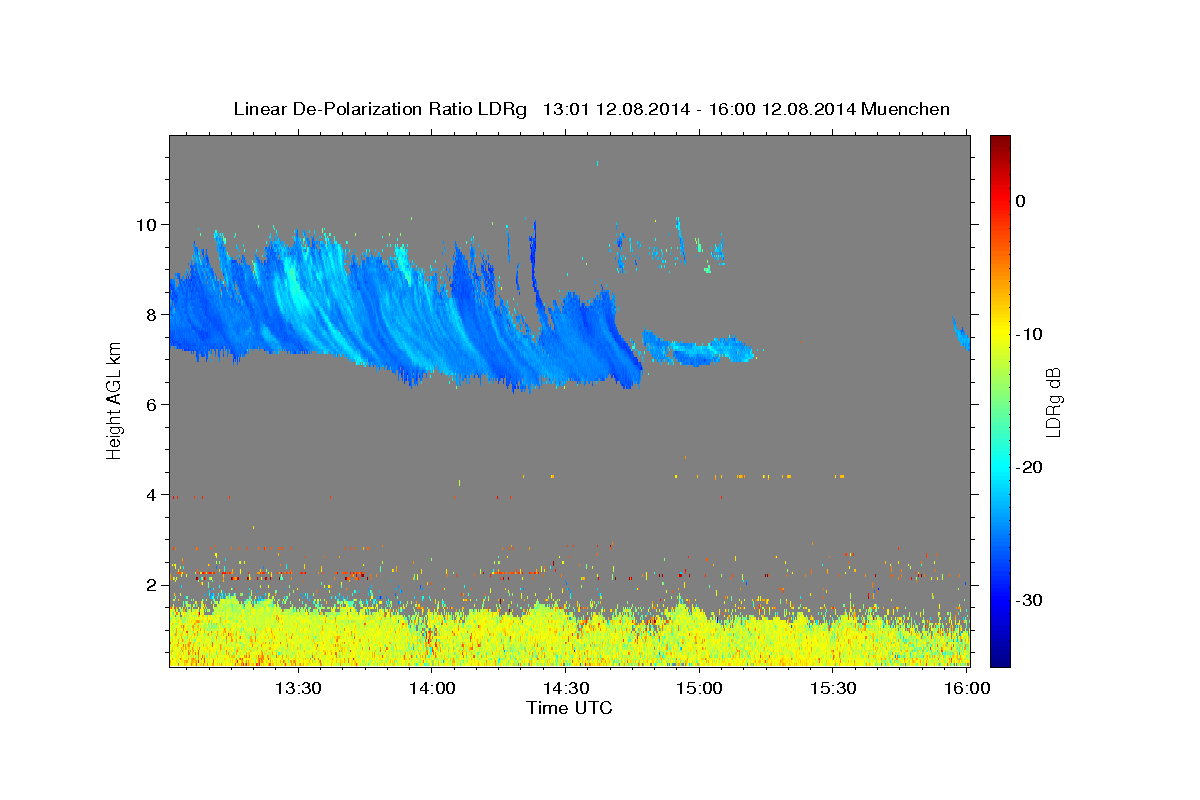Click the colorbar label '-30'
The width and height of the screenshot is (1200, 800).
[1030, 600]
